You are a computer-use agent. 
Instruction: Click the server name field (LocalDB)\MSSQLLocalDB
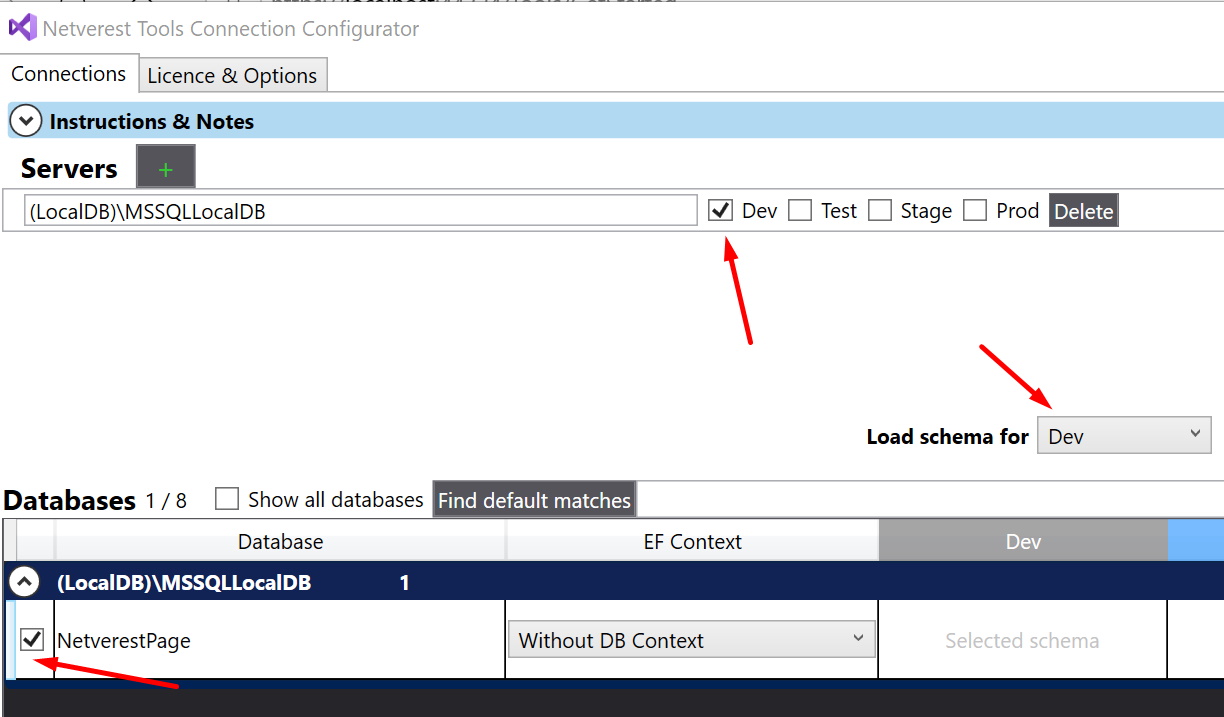pyautogui.click(x=360, y=211)
